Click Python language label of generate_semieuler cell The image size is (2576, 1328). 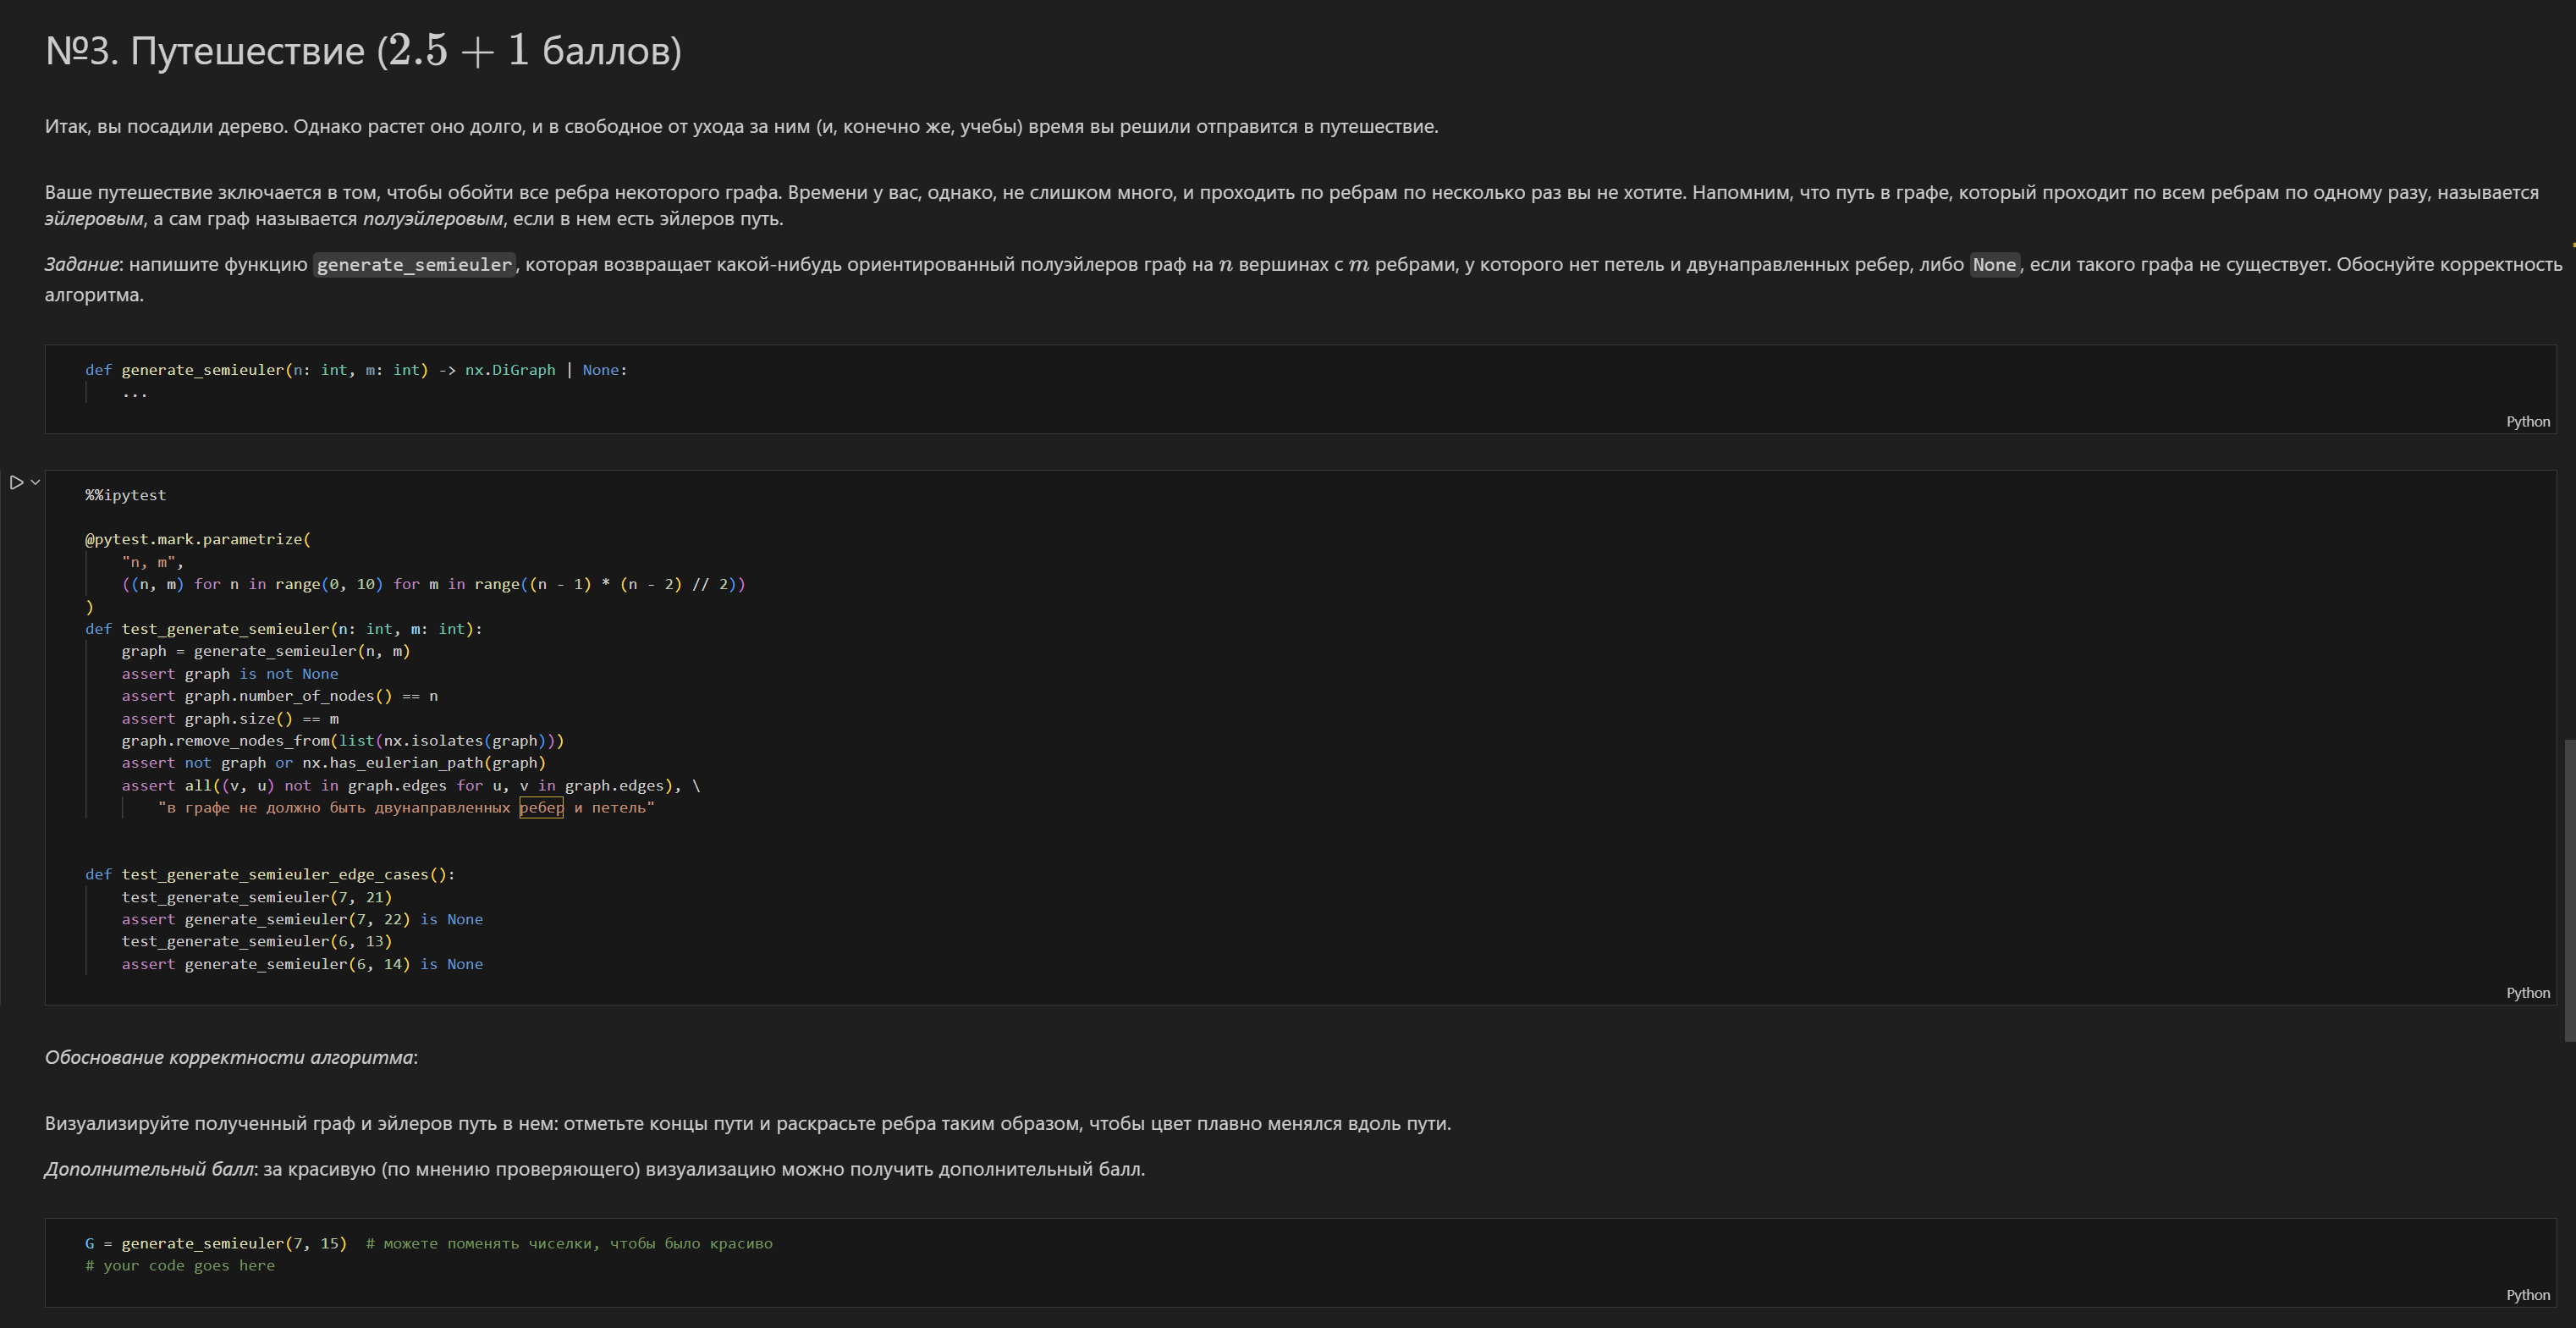click(2527, 421)
